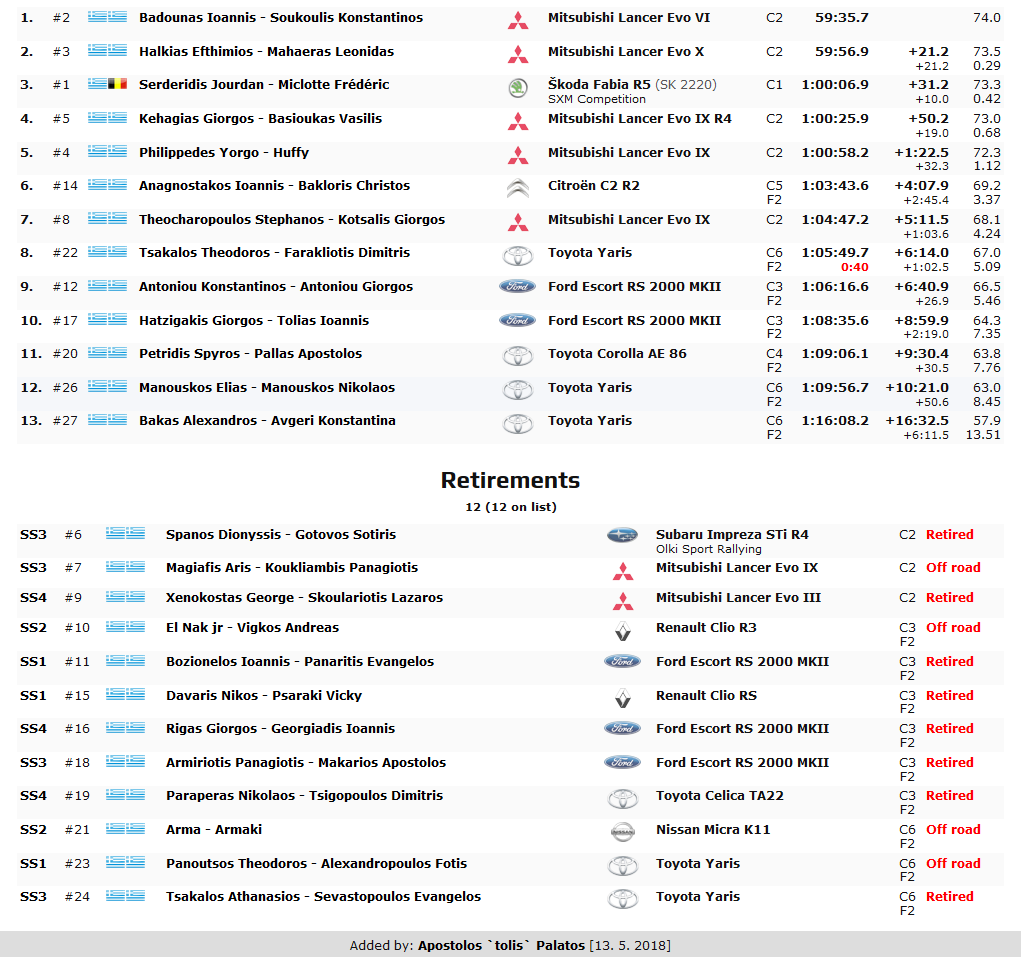Click Ford logo in Antoniou Konstantinos row

coord(518,286)
